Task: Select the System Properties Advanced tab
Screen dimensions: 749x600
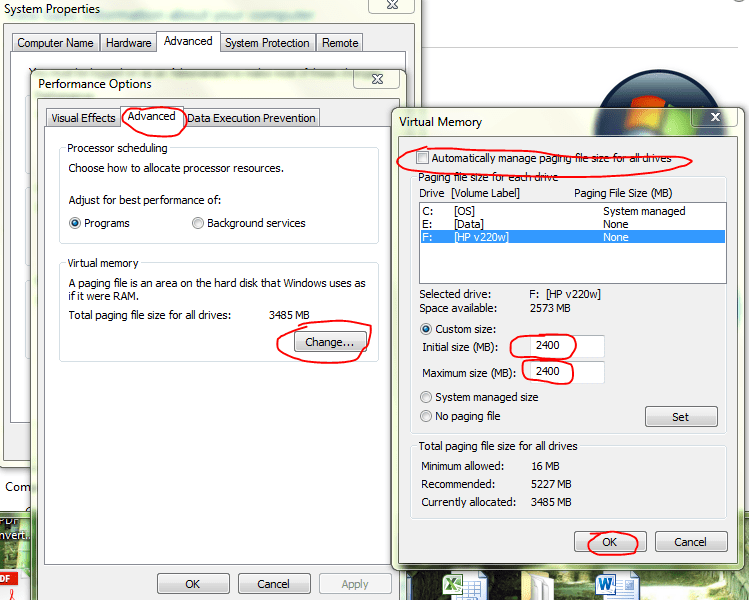Action: (x=188, y=42)
